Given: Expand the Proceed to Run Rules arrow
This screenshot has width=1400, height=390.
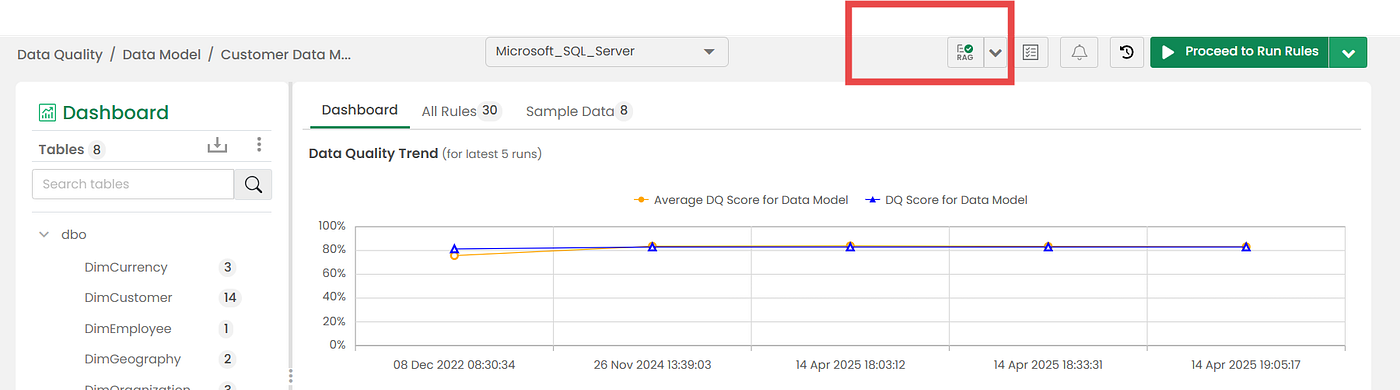Looking at the screenshot, I should 1348,52.
